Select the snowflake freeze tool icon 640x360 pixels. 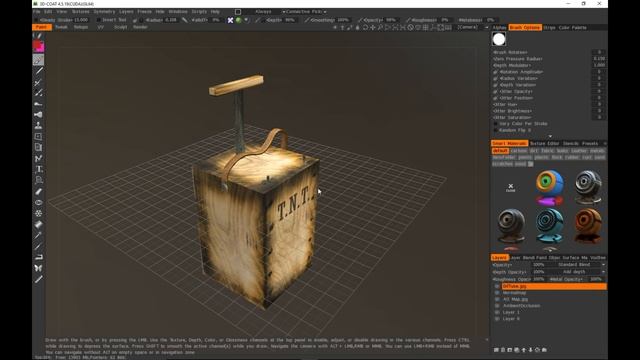point(38,213)
